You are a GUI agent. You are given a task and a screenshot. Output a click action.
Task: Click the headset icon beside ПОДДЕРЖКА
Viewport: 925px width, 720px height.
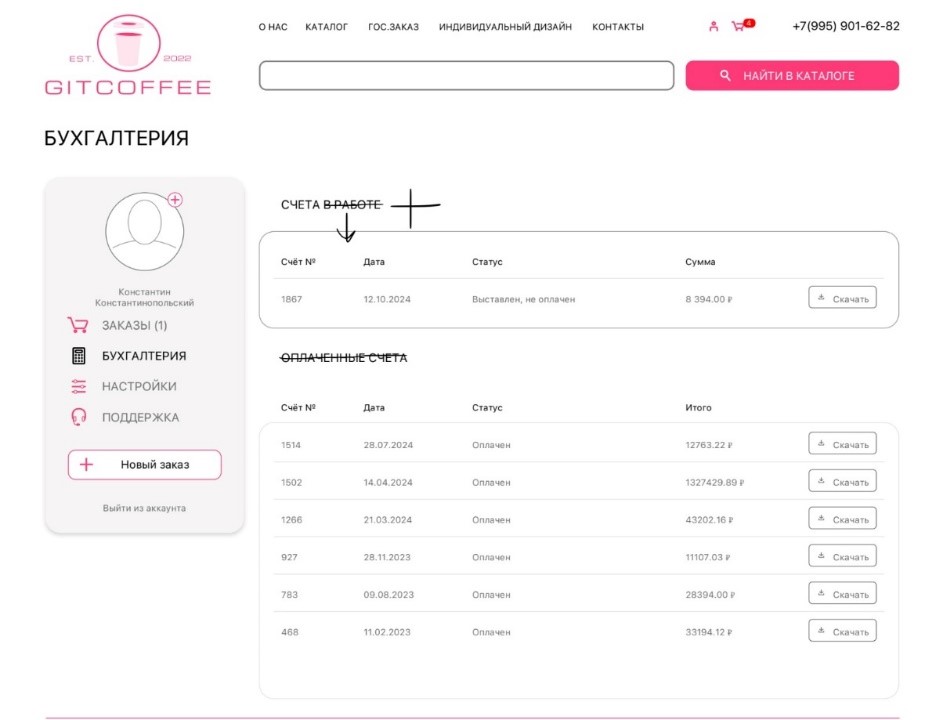[78, 417]
